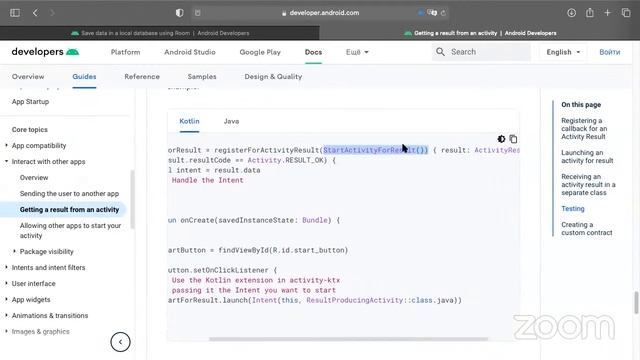
Task: Jump to Receiving an activity result in a separate class
Action: click(588, 184)
